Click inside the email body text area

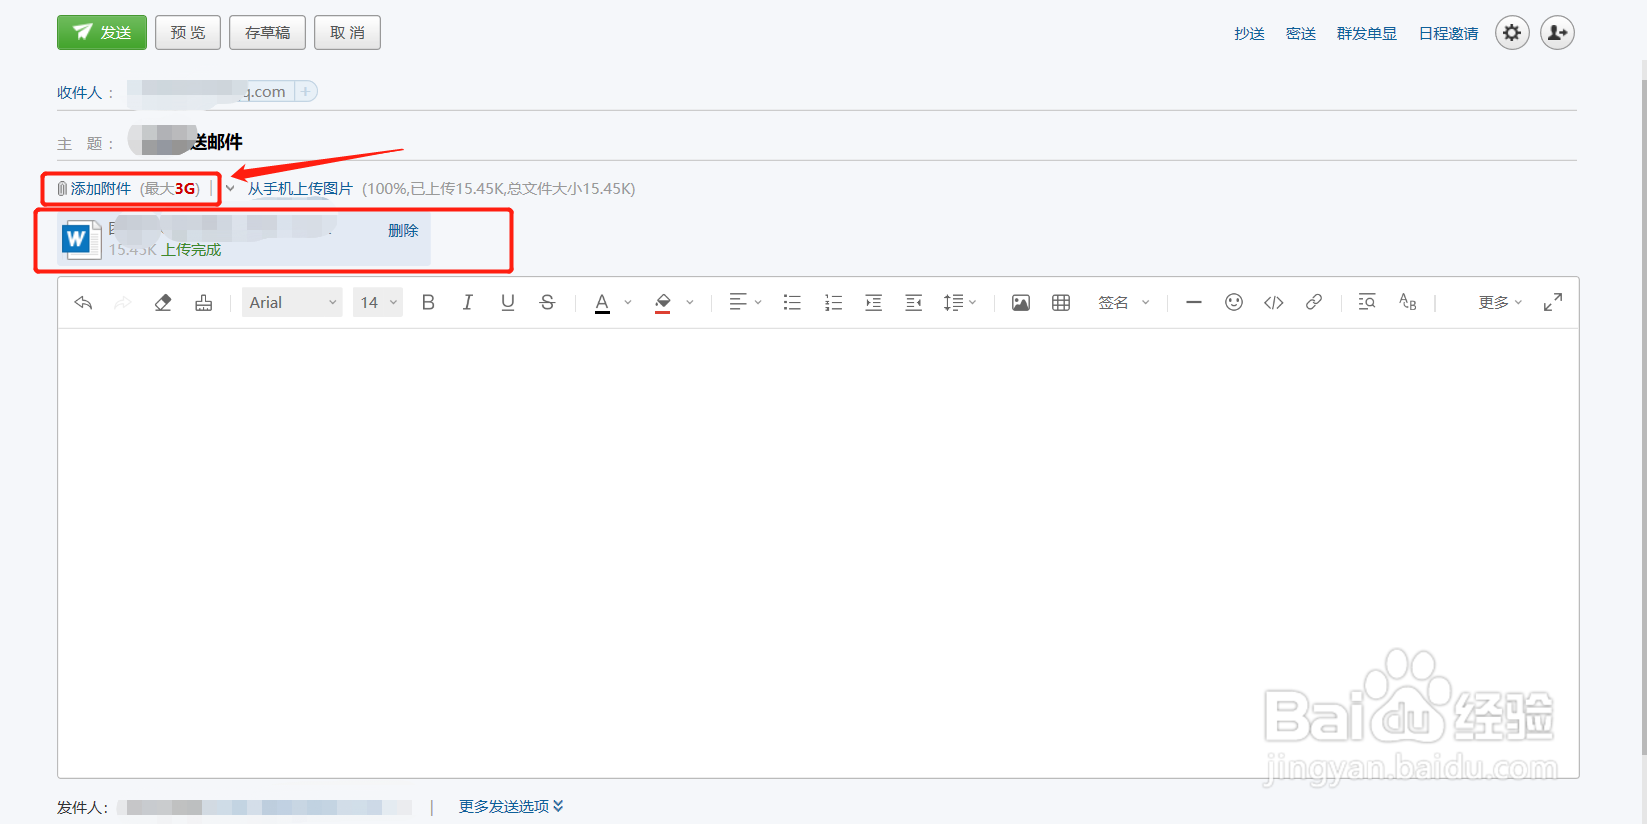pyautogui.click(x=818, y=552)
